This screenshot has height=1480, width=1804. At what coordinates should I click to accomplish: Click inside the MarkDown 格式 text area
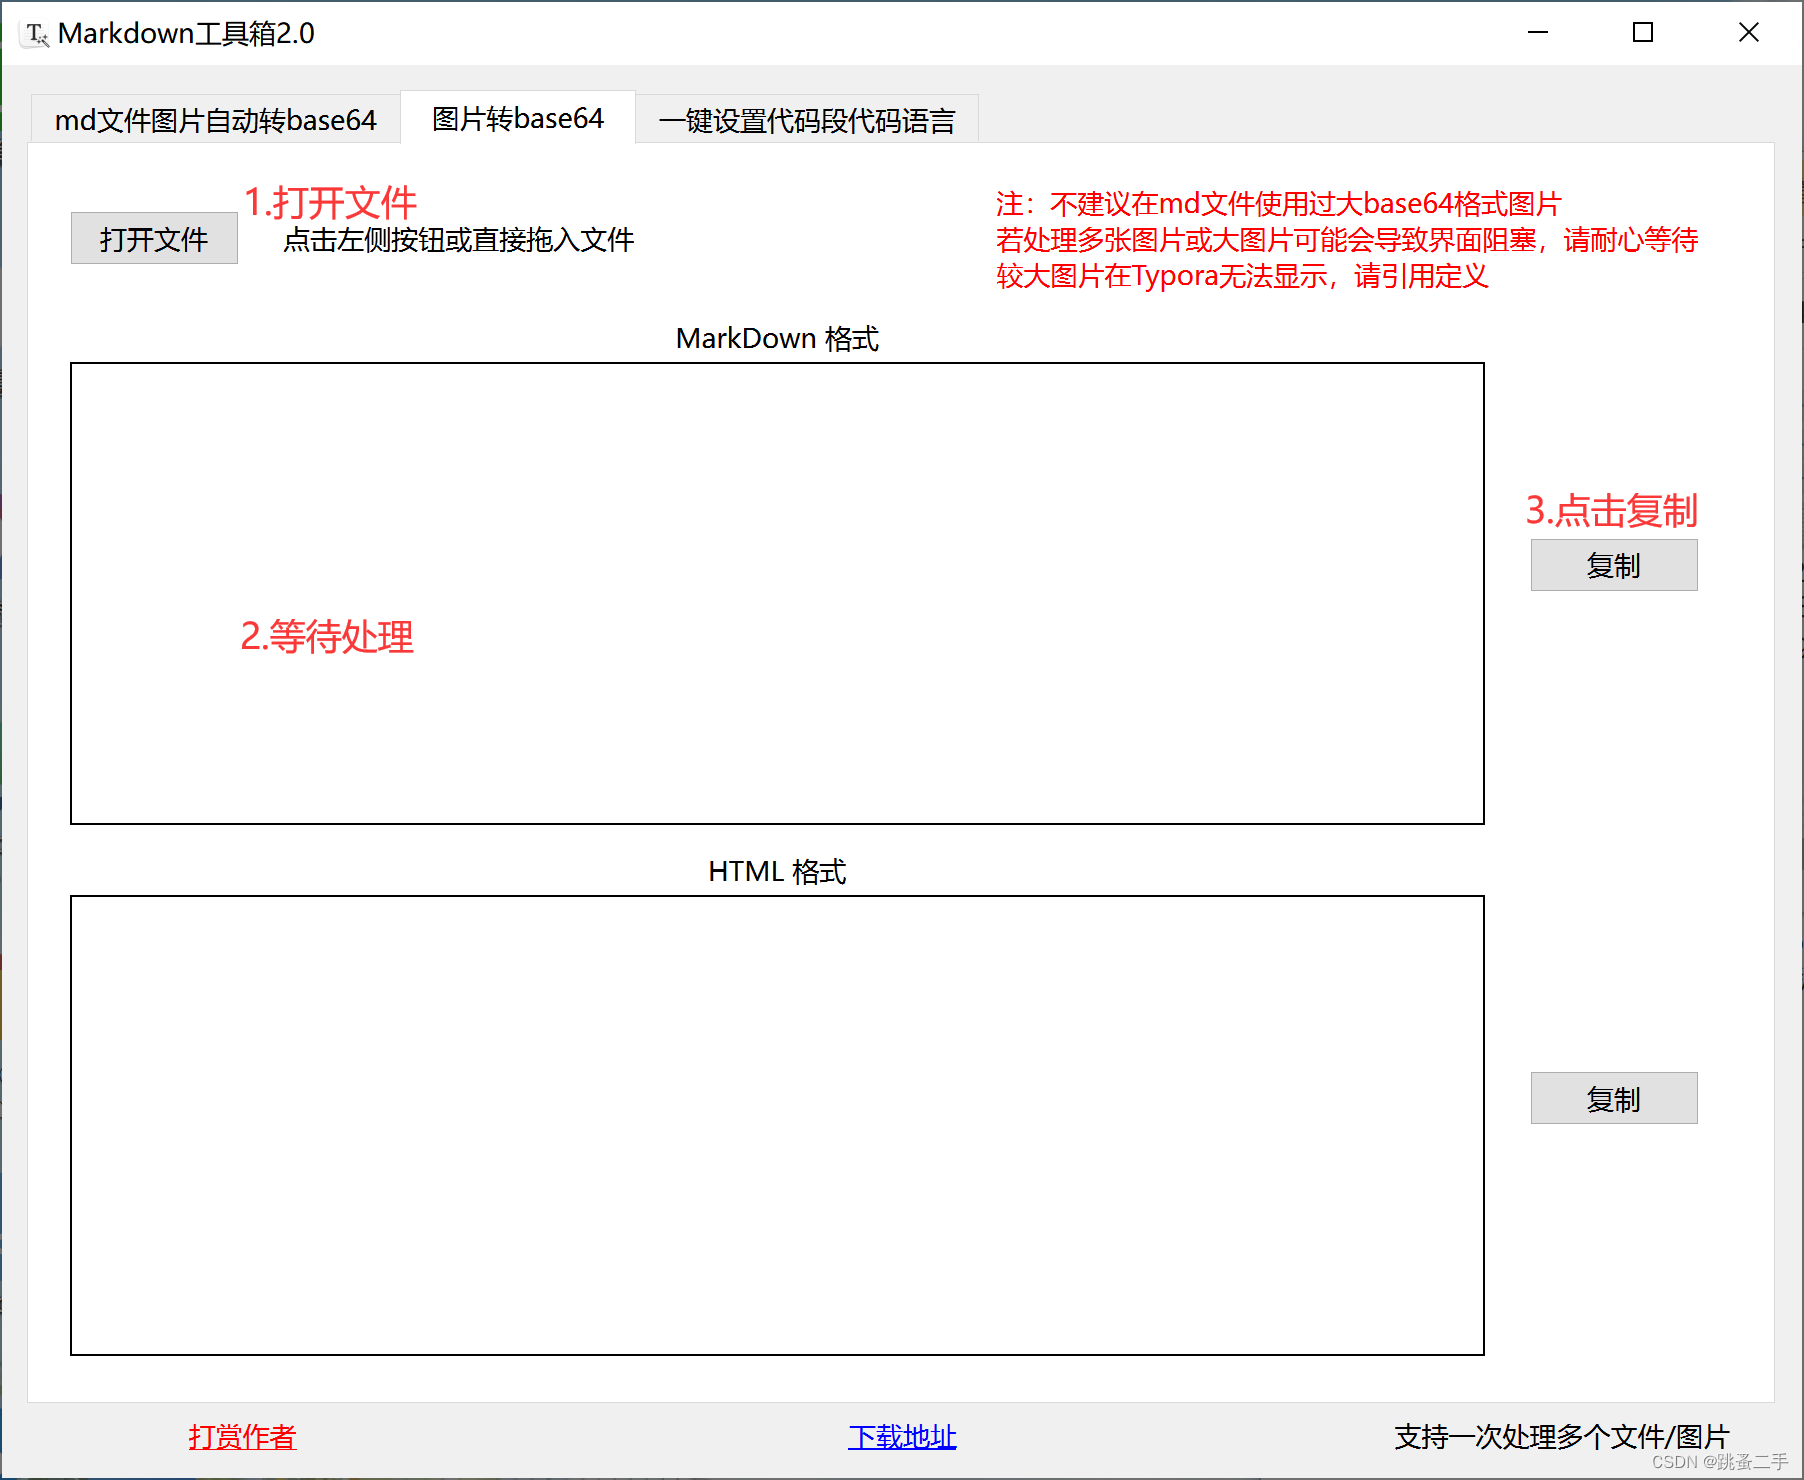776,590
